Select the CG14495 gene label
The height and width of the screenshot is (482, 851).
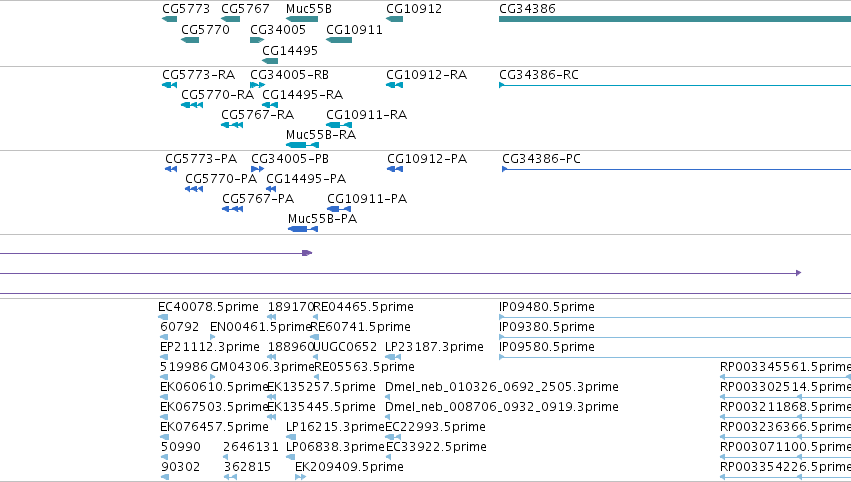coord(290,50)
